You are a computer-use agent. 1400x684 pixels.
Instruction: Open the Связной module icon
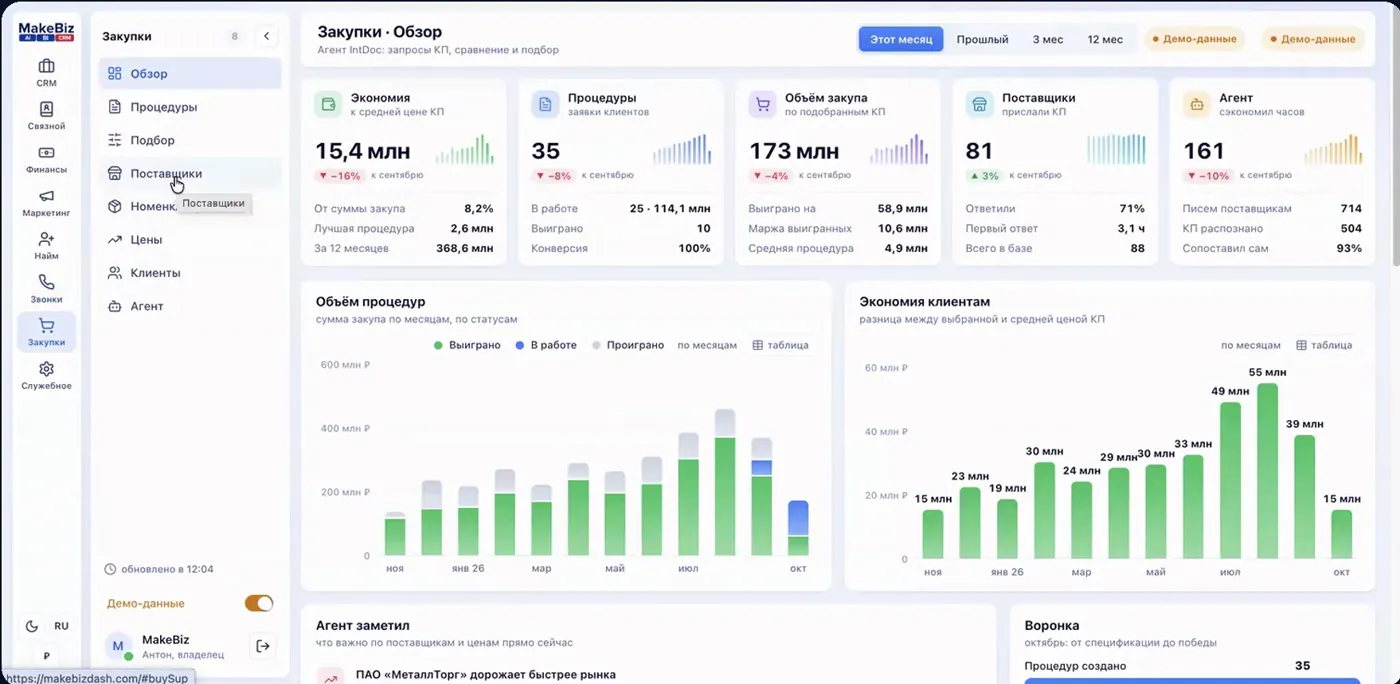tap(46, 116)
